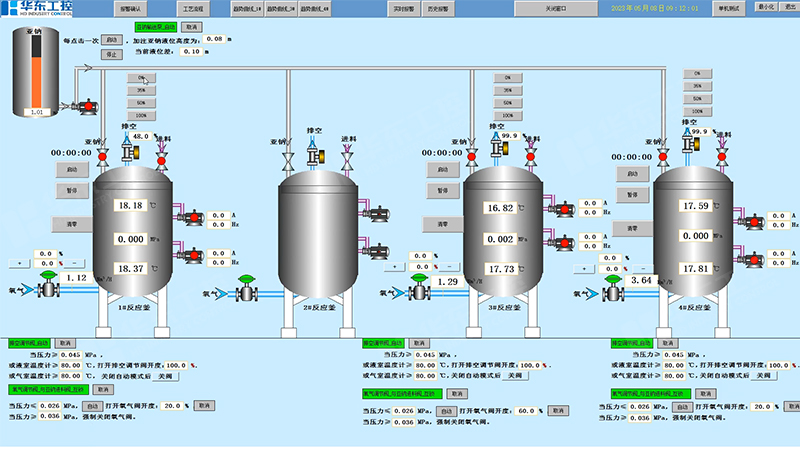Click reactor 3 lower motor pump icon
The image size is (800, 450).
[562, 243]
